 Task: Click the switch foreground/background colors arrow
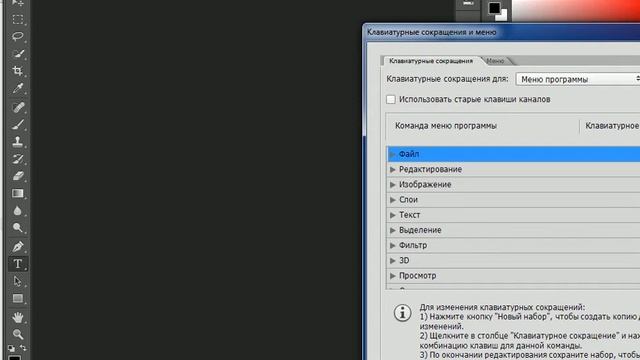(23, 348)
